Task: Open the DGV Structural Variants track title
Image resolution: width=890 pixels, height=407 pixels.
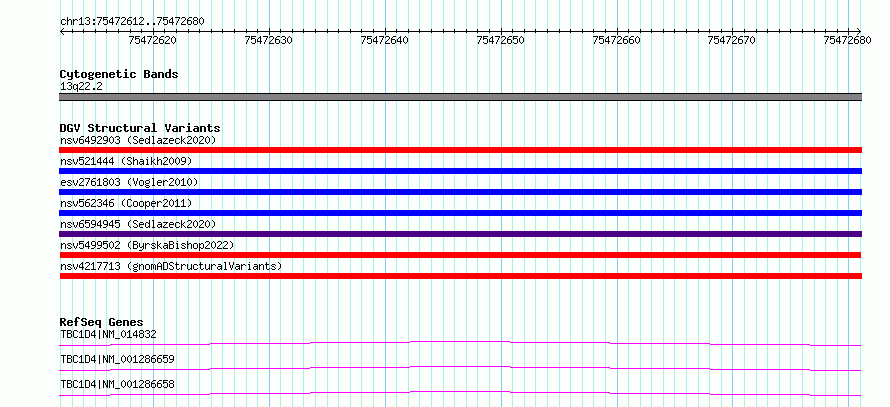Action: pos(140,128)
